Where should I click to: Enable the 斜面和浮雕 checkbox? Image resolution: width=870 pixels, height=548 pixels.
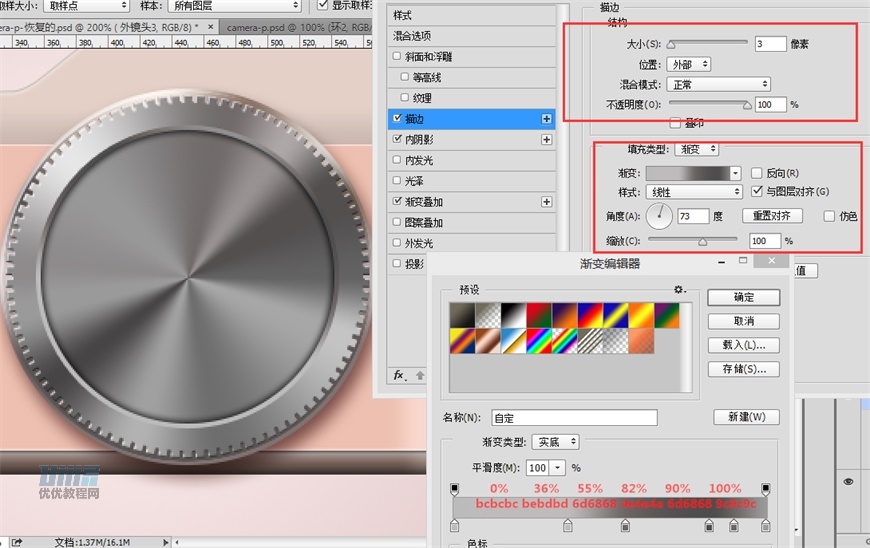coord(397,56)
